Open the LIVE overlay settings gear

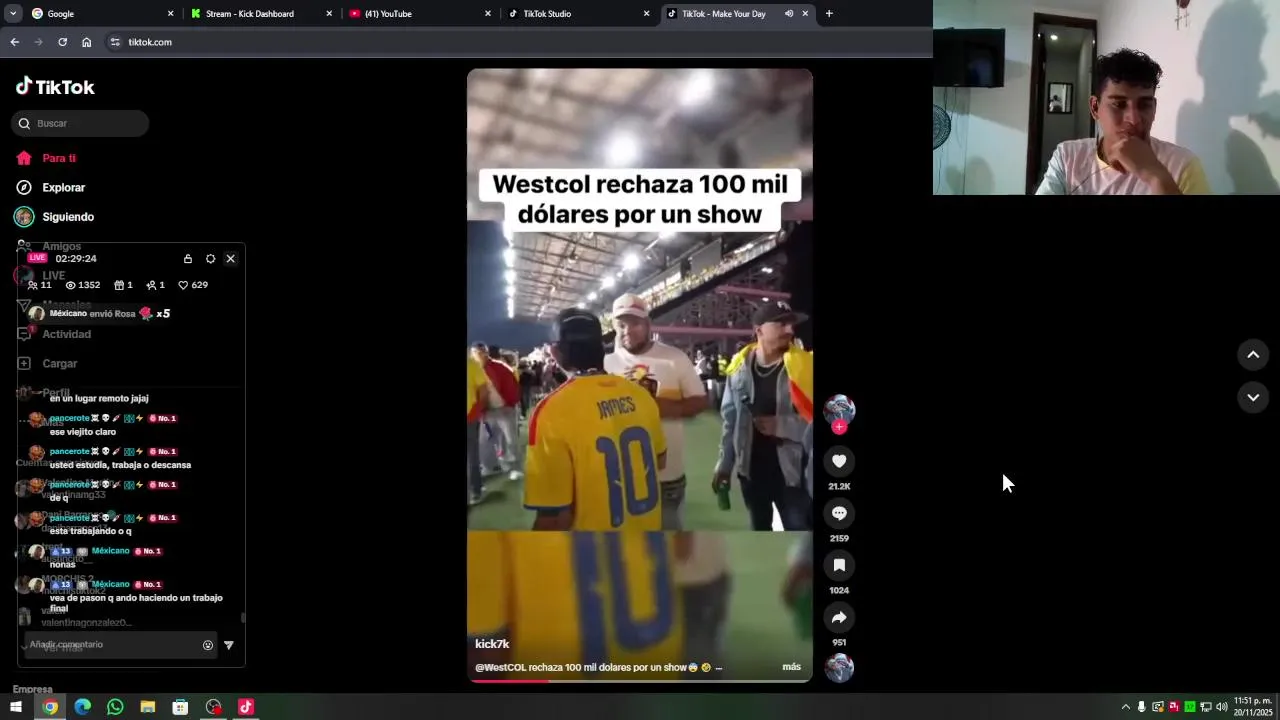pyautogui.click(x=210, y=258)
